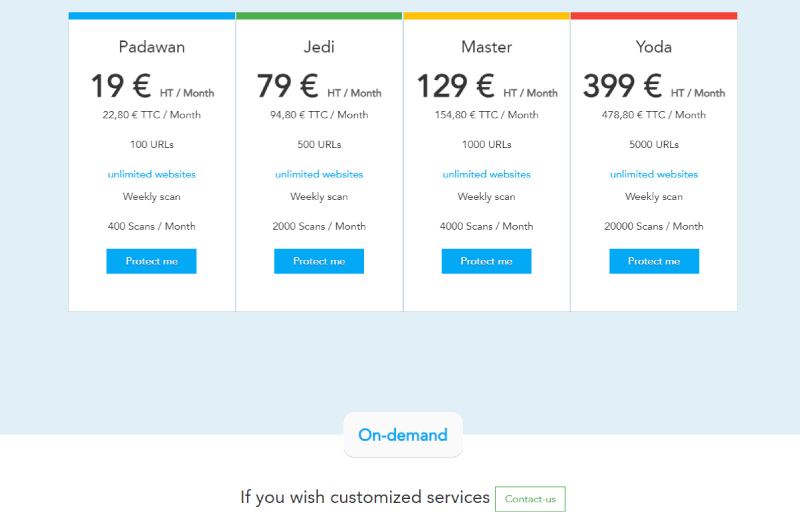Open the Contact-us button
The width and height of the screenshot is (800, 530).
530,499
